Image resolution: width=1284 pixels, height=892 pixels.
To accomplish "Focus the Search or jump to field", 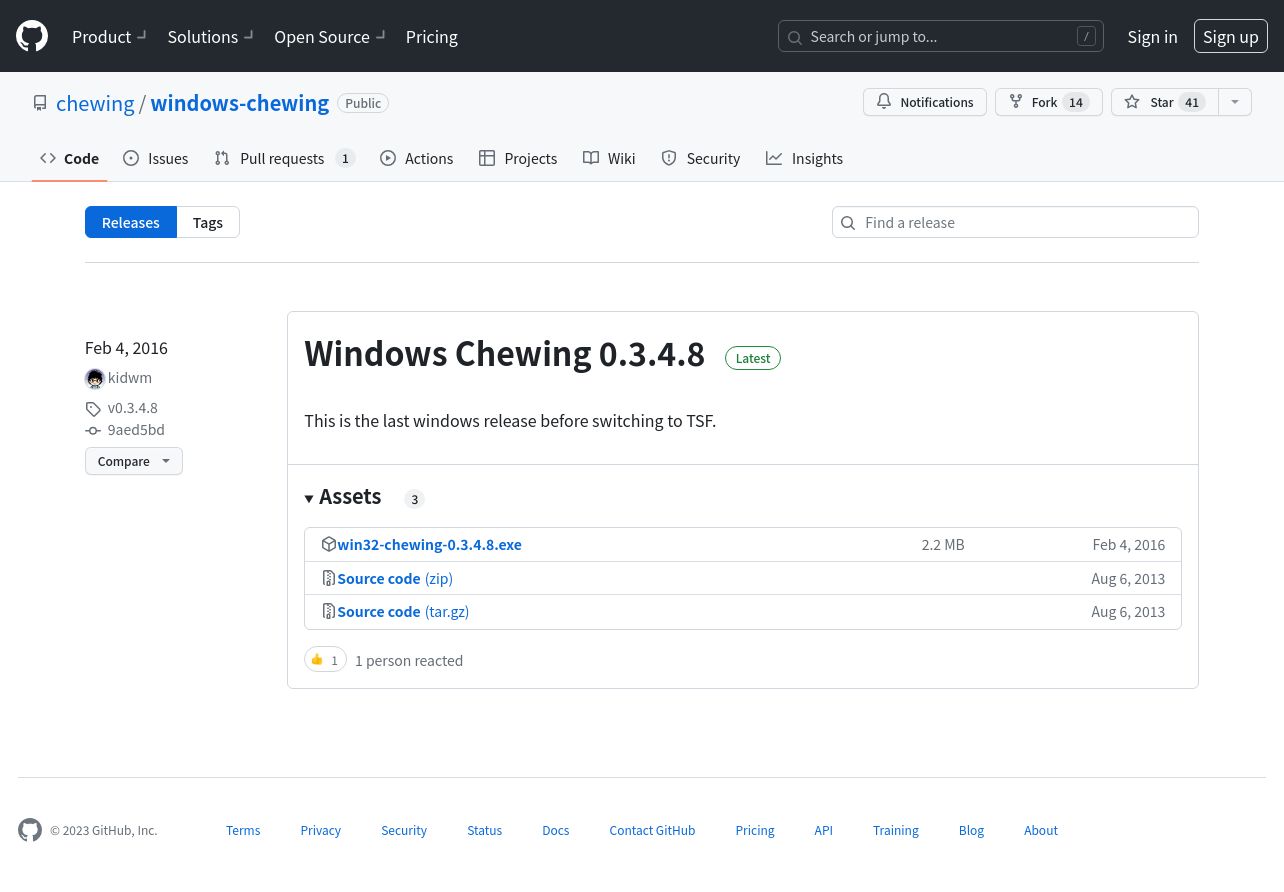I will coord(941,37).
